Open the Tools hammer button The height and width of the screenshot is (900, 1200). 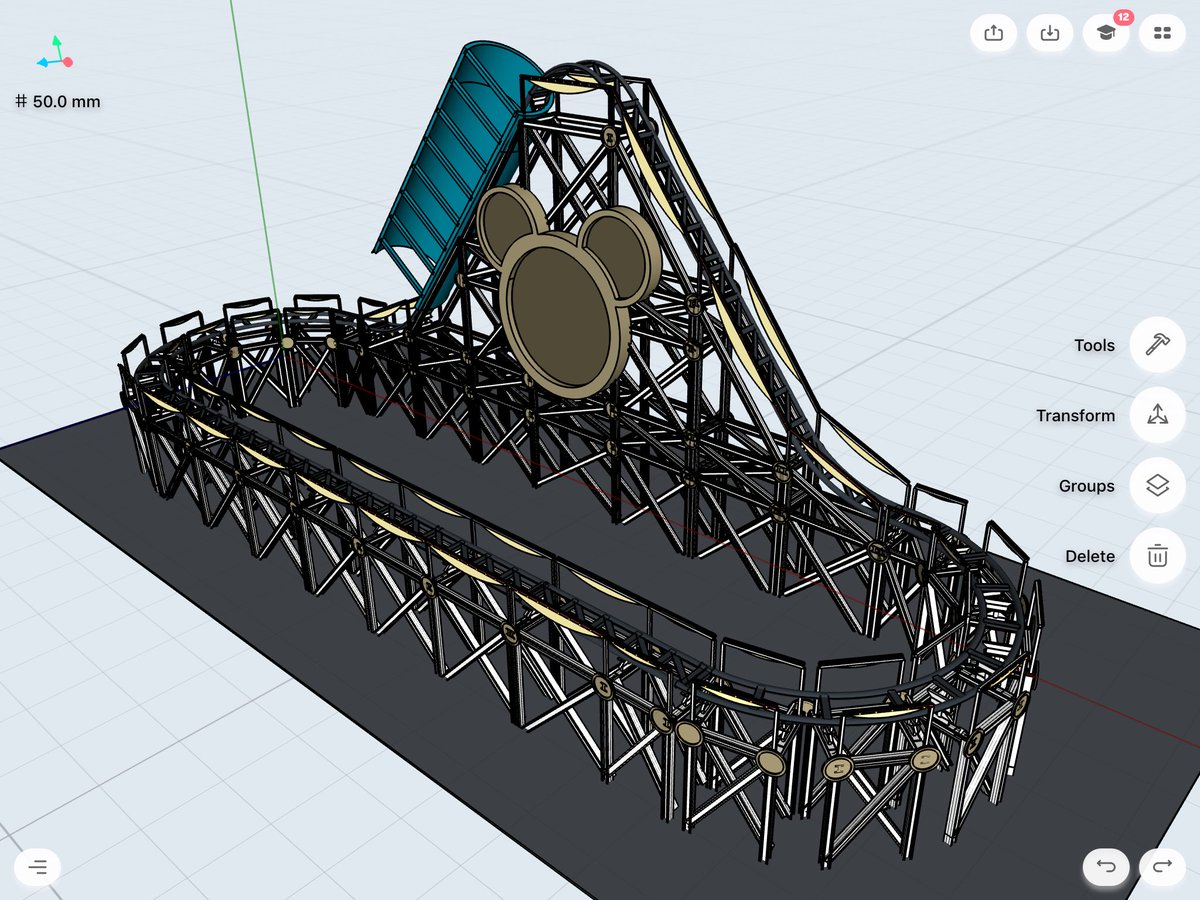click(1158, 345)
